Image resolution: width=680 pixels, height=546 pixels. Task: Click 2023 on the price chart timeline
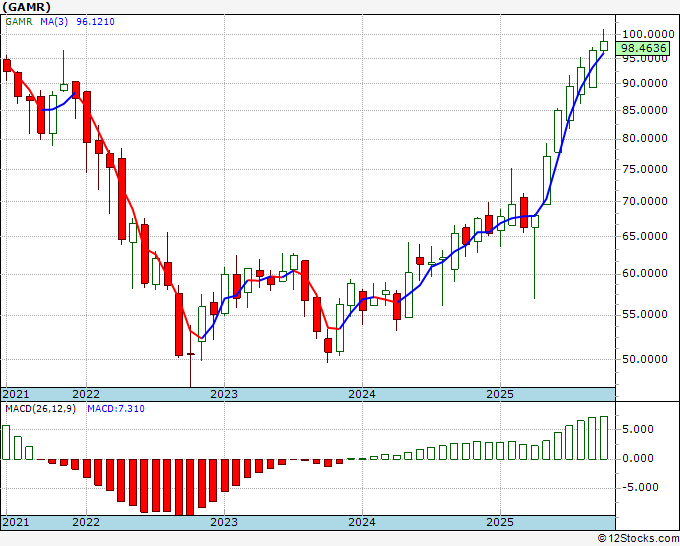click(x=224, y=394)
